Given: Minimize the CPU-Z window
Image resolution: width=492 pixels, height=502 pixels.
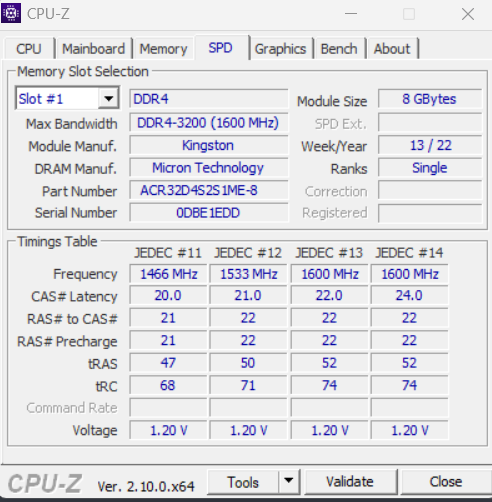Looking at the screenshot, I should coord(351,14).
